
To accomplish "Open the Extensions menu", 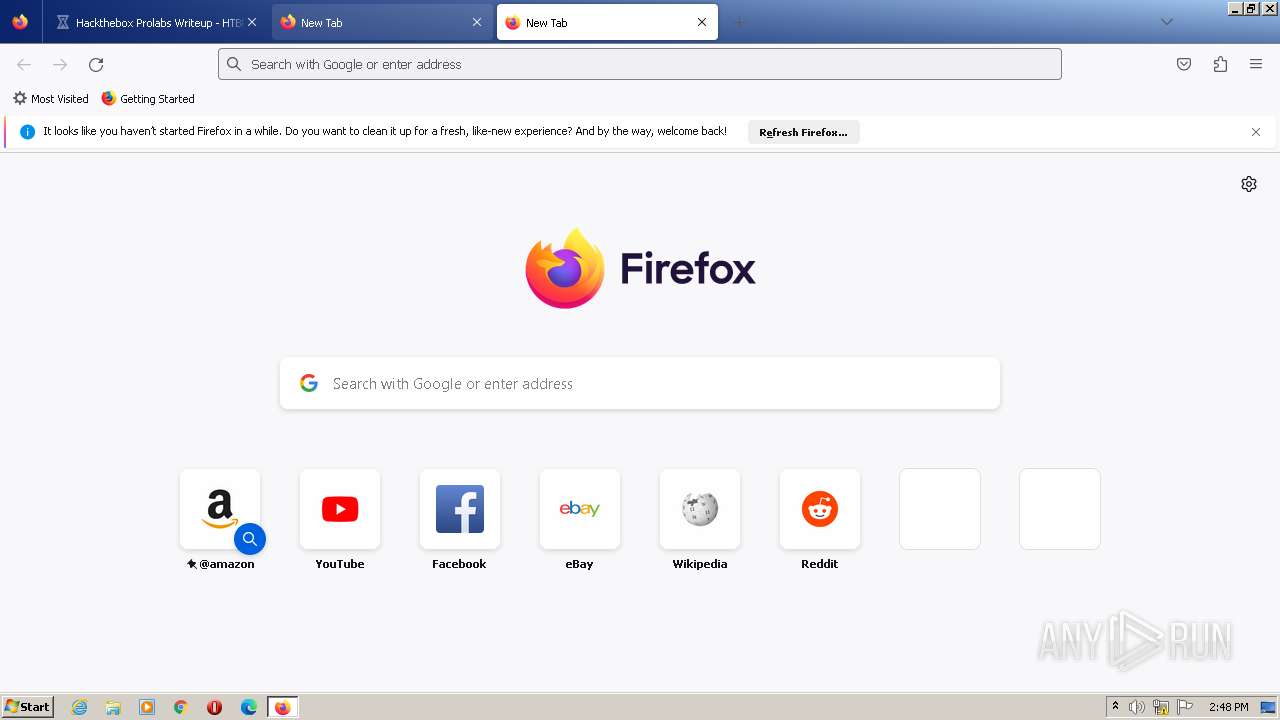I will coord(1220,64).
